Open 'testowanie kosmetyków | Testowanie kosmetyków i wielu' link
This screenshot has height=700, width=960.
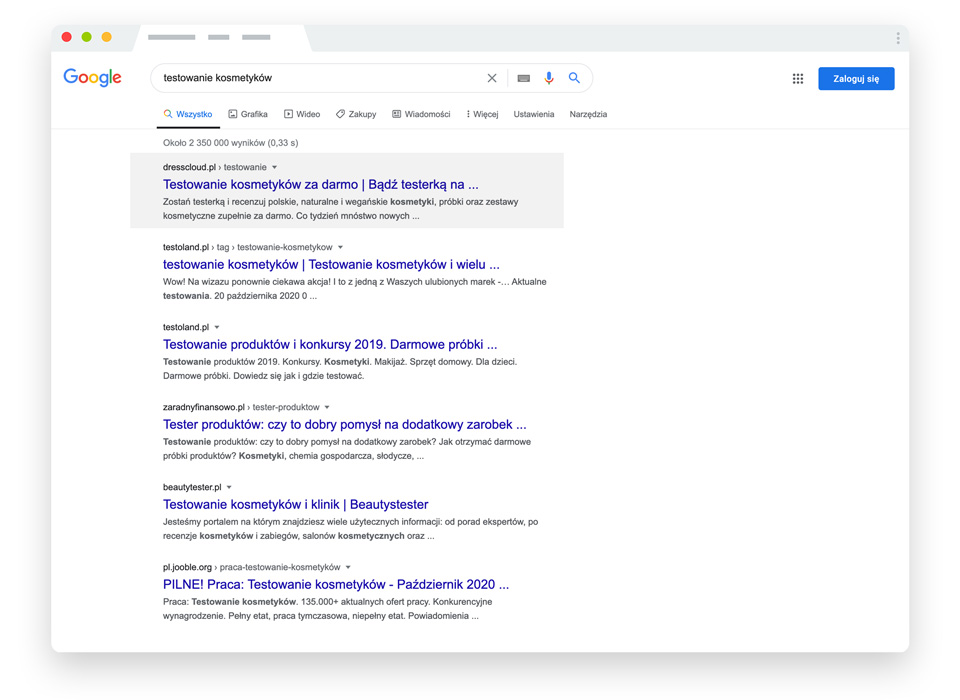331,265
